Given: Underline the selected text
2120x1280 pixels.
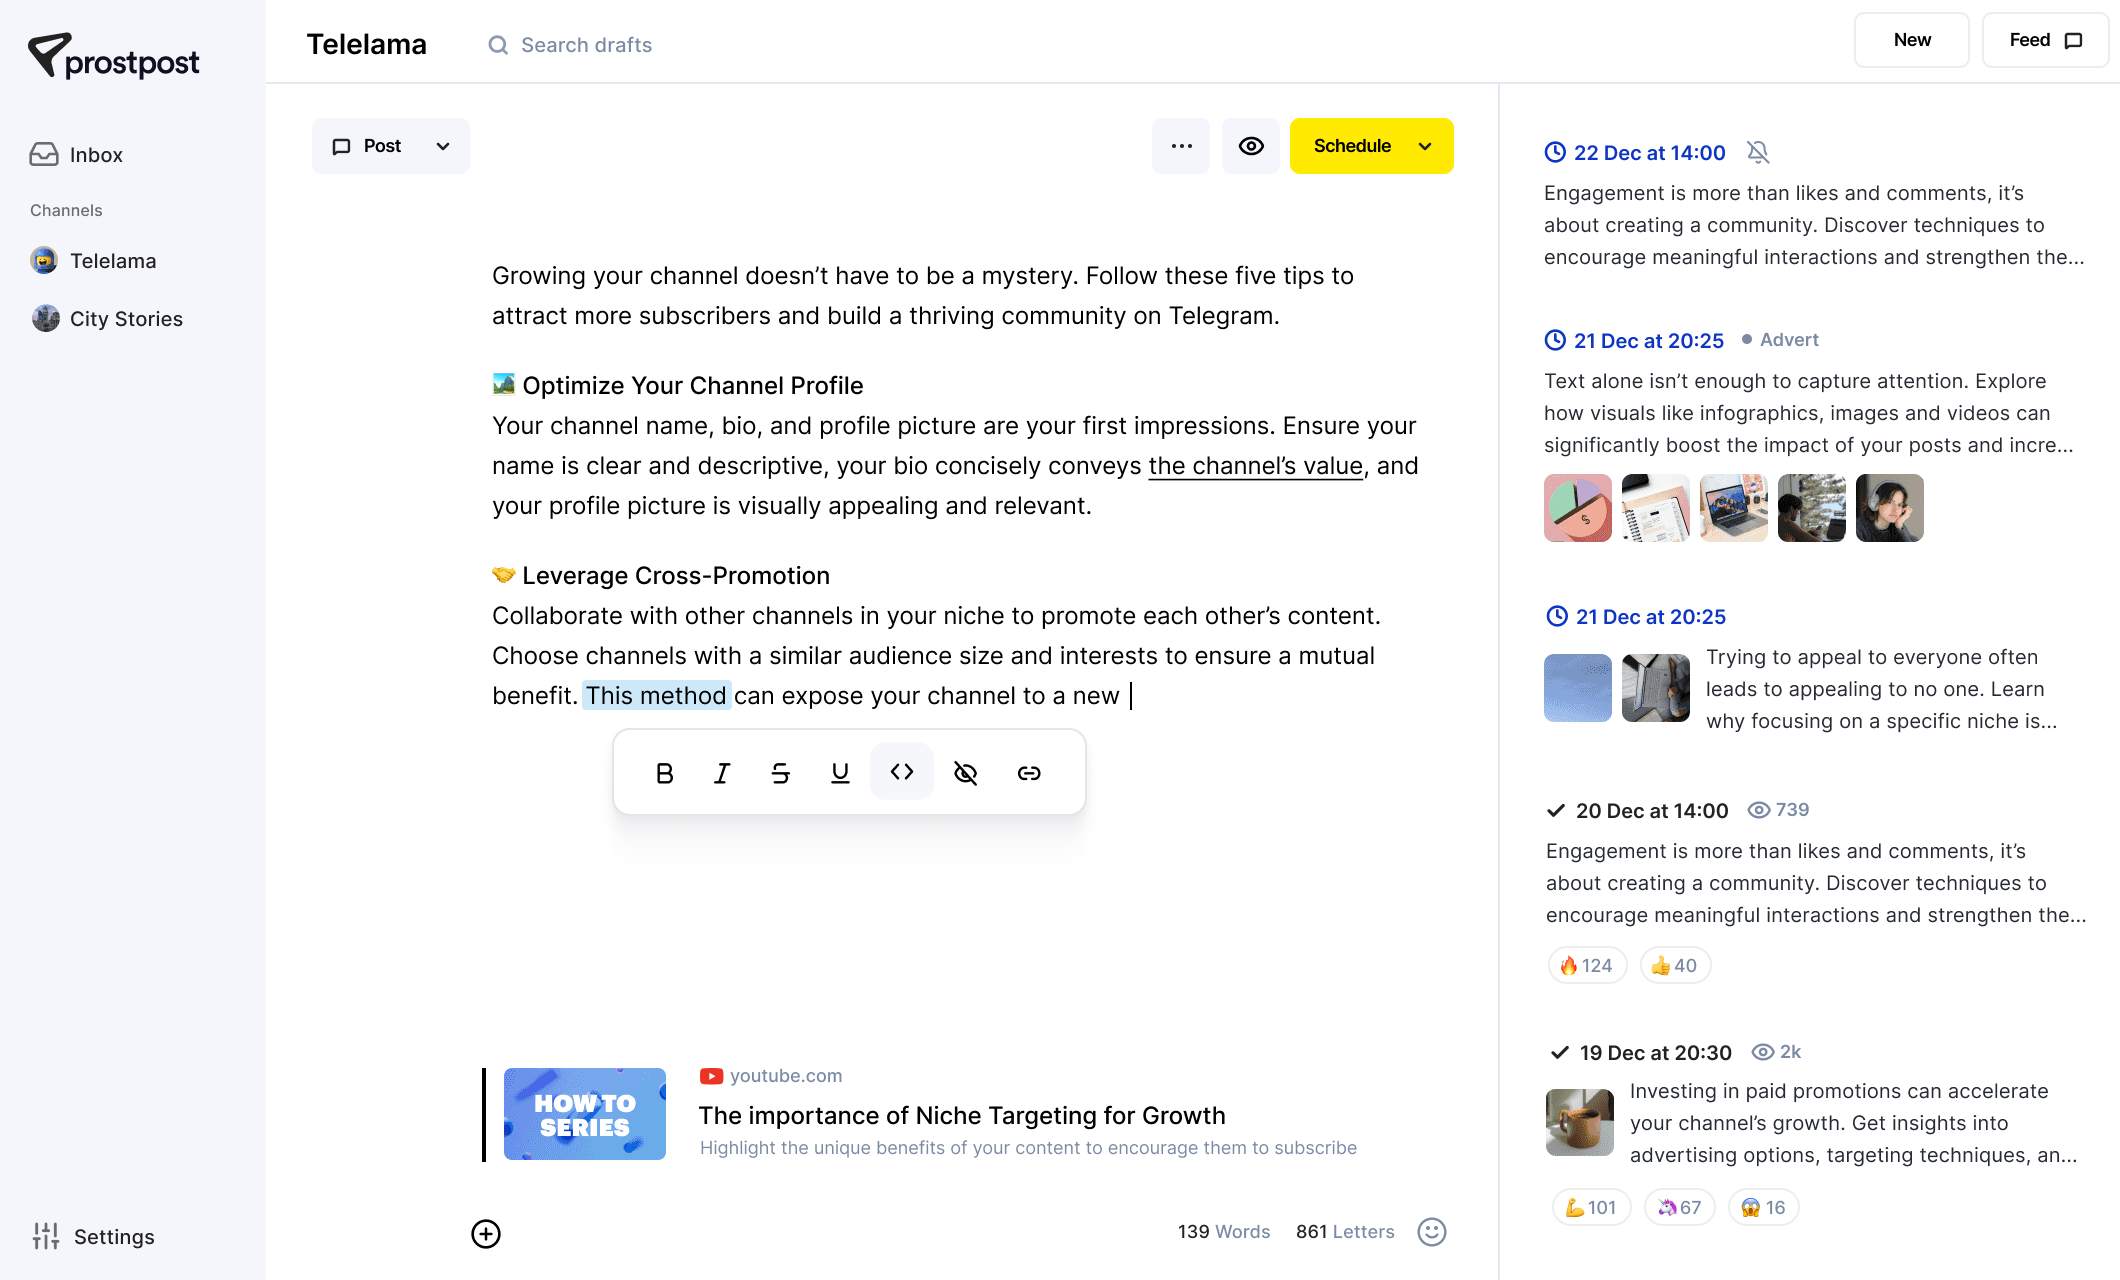Looking at the screenshot, I should [840, 773].
